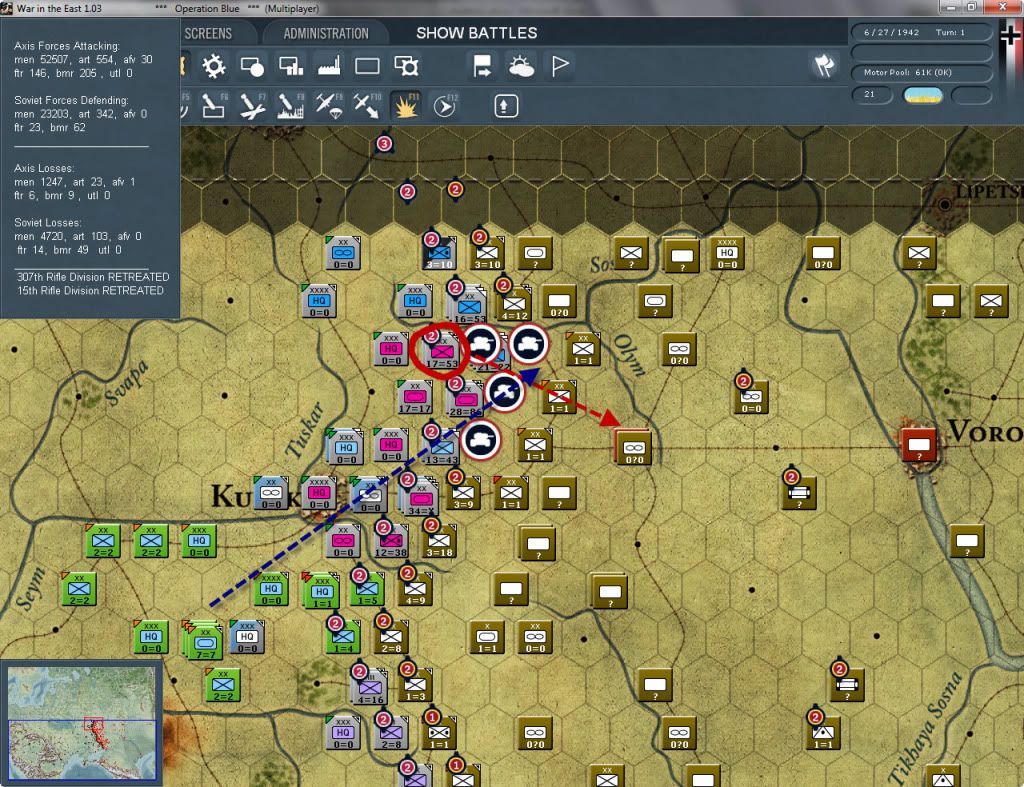
Task: Select the pink 12=38 unit
Action: click(x=391, y=541)
